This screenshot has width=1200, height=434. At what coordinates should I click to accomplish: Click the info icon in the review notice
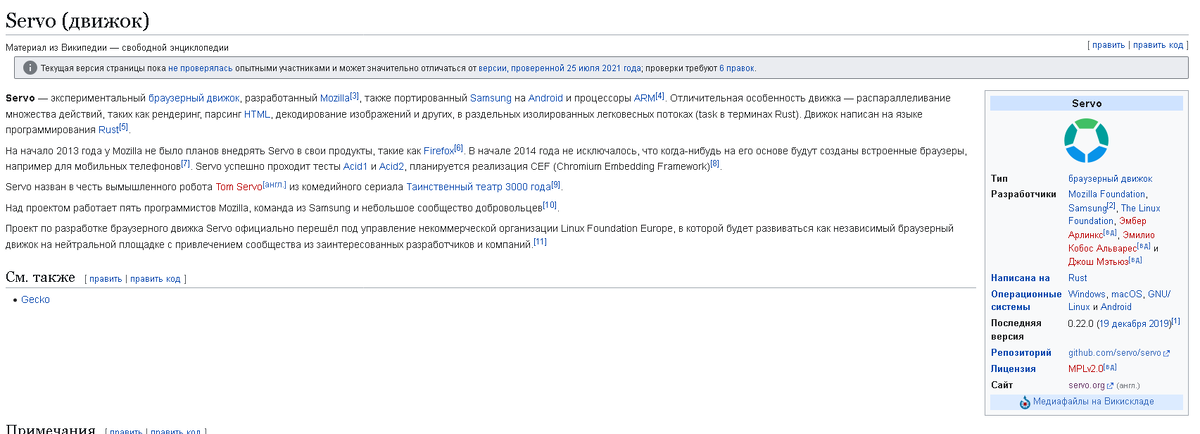[x=30, y=68]
